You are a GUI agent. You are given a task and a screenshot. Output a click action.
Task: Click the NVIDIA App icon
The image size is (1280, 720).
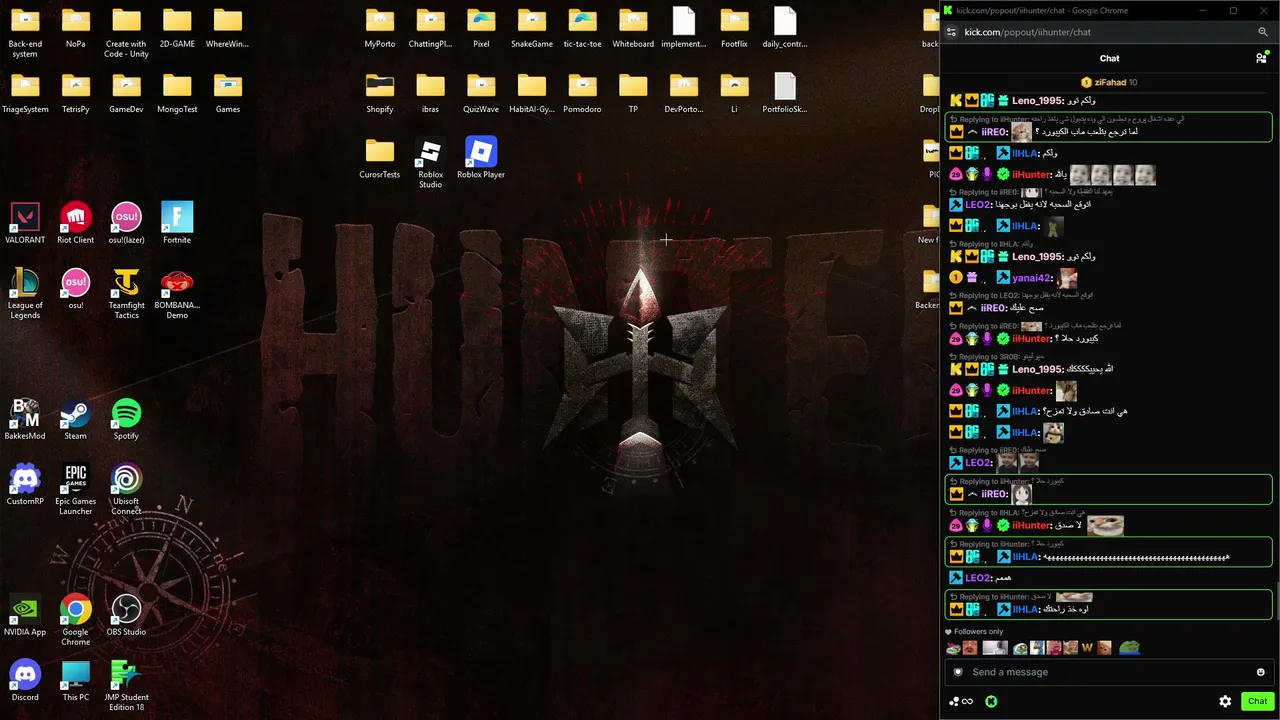(x=25, y=616)
